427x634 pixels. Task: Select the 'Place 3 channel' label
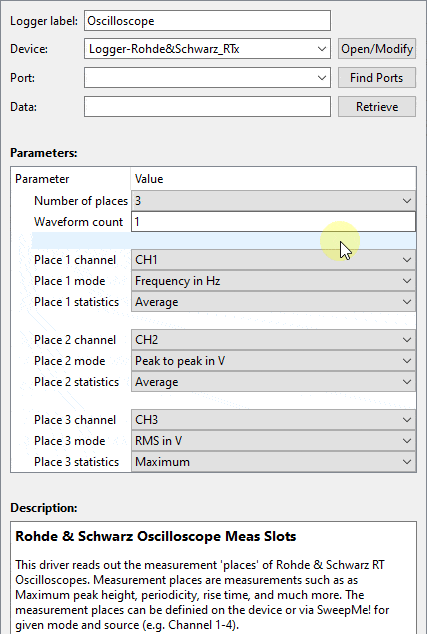(75, 420)
